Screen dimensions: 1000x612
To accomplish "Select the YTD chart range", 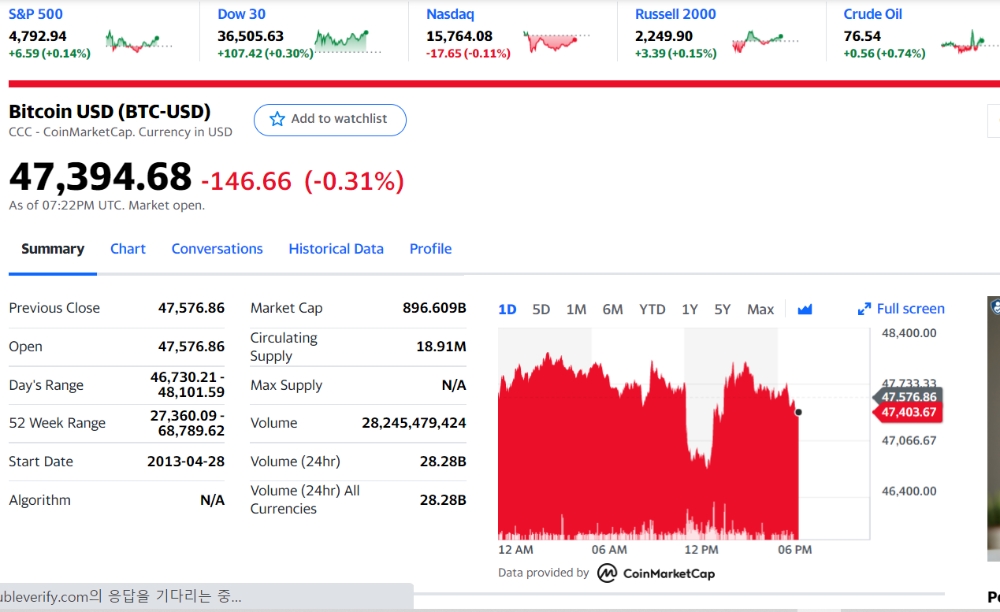I will (652, 310).
